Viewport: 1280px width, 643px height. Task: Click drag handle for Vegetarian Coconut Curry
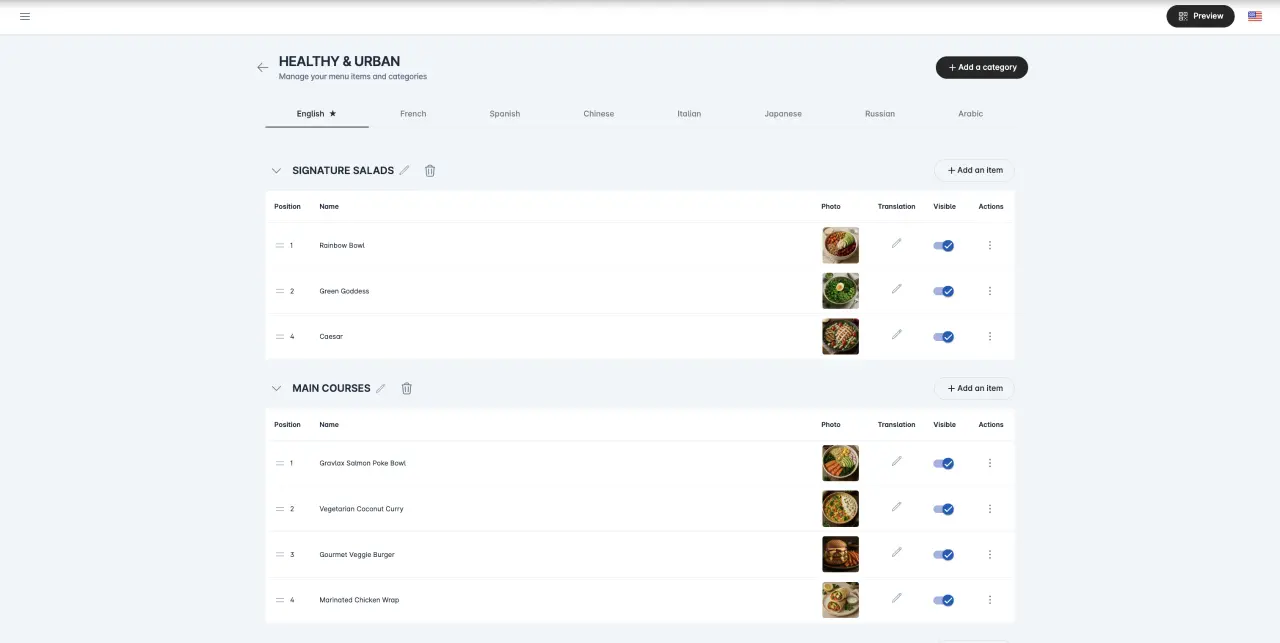280,509
